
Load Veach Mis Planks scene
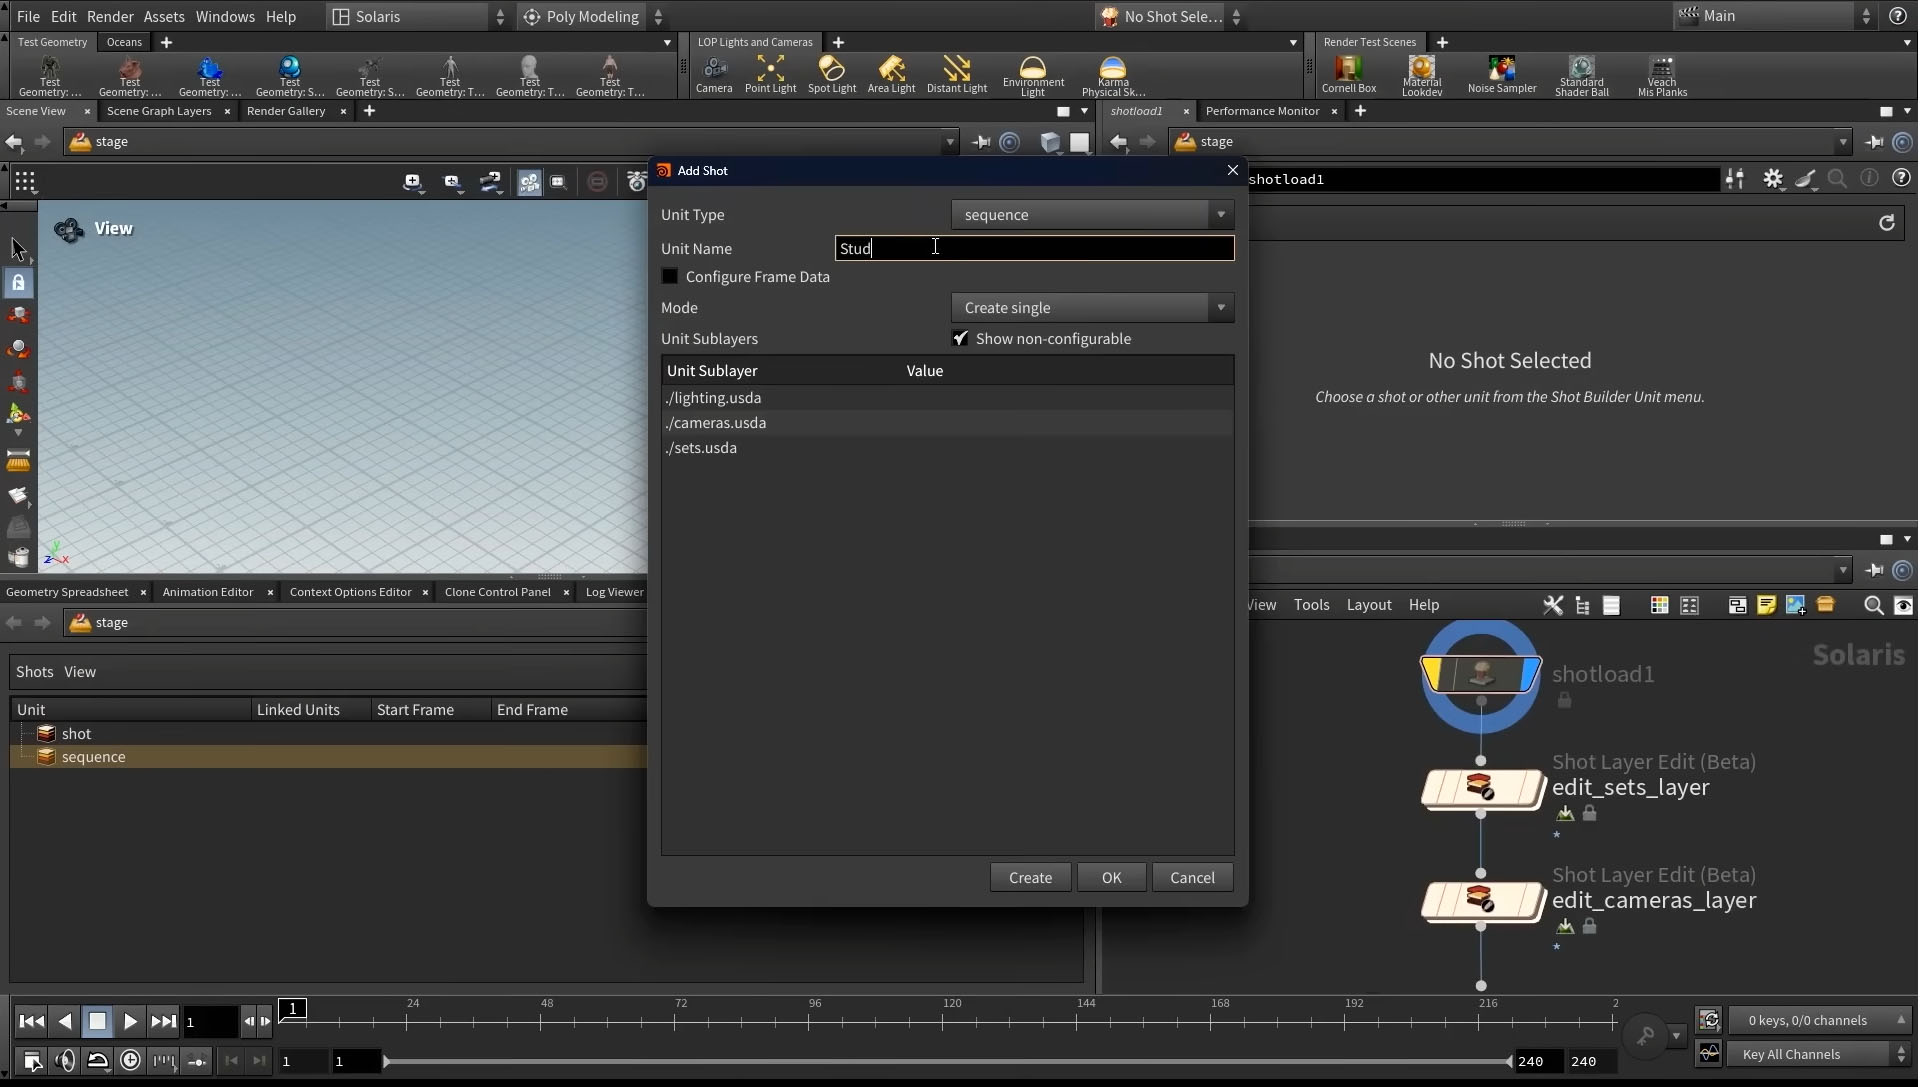click(1662, 75)
